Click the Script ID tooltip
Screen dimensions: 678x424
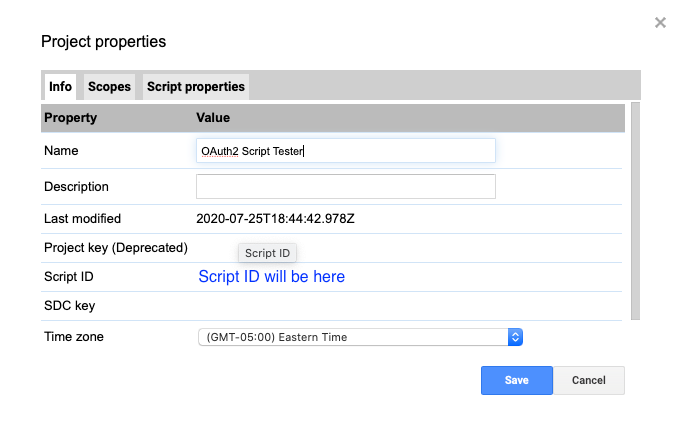point(267,253)
